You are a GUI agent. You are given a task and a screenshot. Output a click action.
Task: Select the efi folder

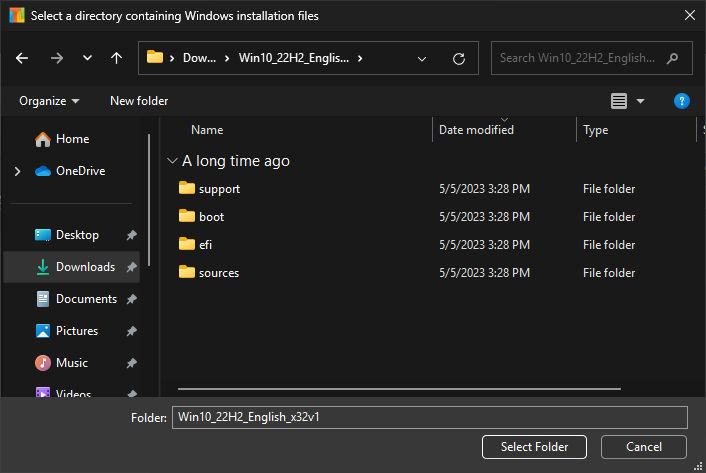[205, 245]
